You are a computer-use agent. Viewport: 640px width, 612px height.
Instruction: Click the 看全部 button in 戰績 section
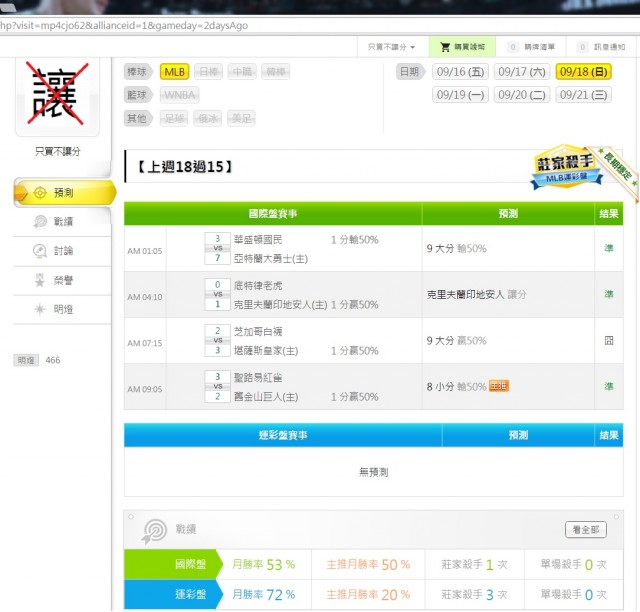[x=585, y=529]
